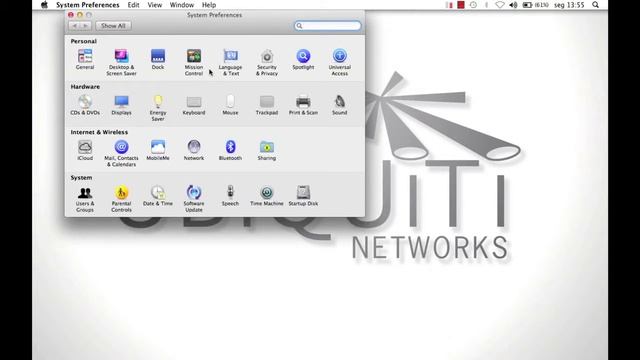Open Energy Saver preferences
640x360 pixels.
[158, 108]
